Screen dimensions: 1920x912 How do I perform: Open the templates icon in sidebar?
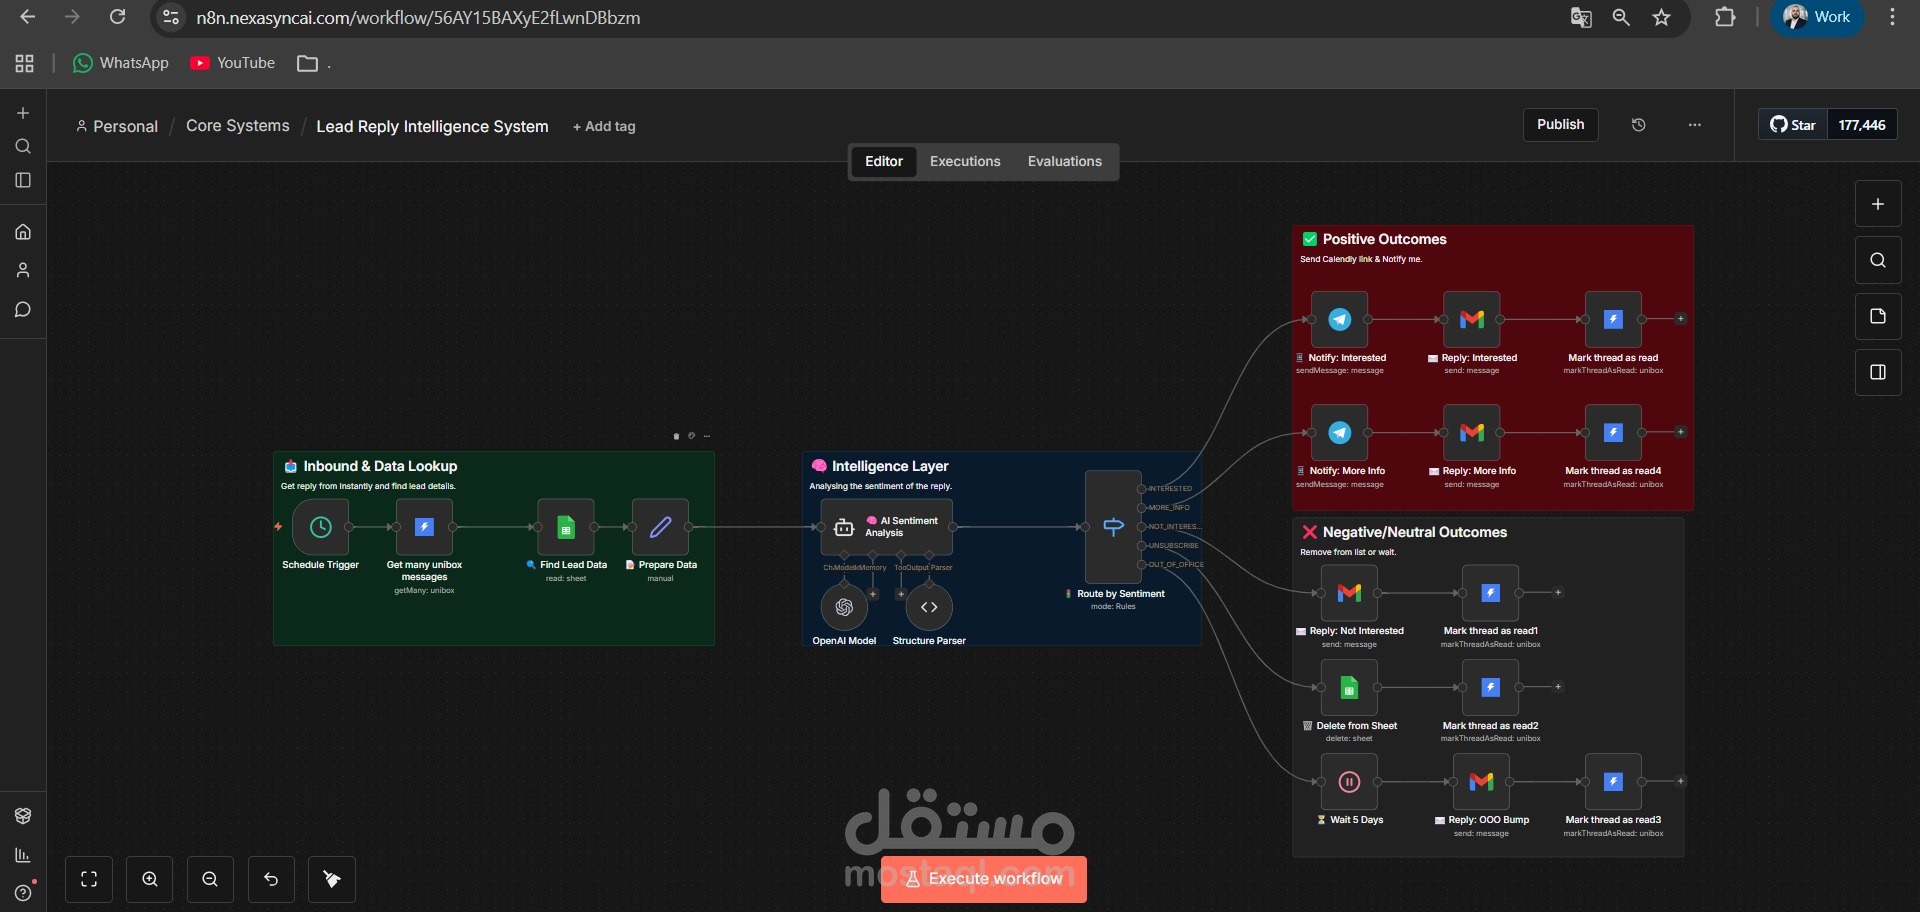[x=23, y=816]
